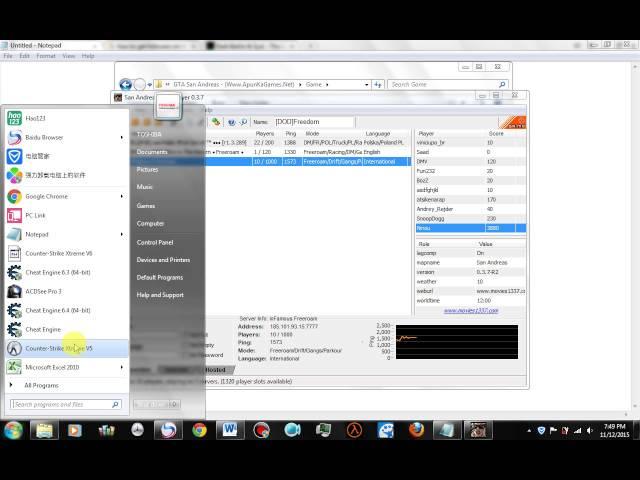Screen dimensions: 640x480
Task: Click the Search Game field in Explorer
Action: 448,84
